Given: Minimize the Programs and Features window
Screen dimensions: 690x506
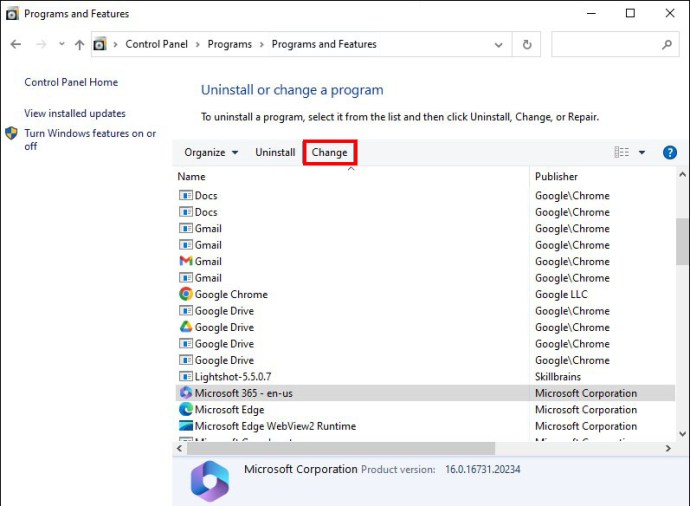Looking at the screenshot, I should point(591,13).
